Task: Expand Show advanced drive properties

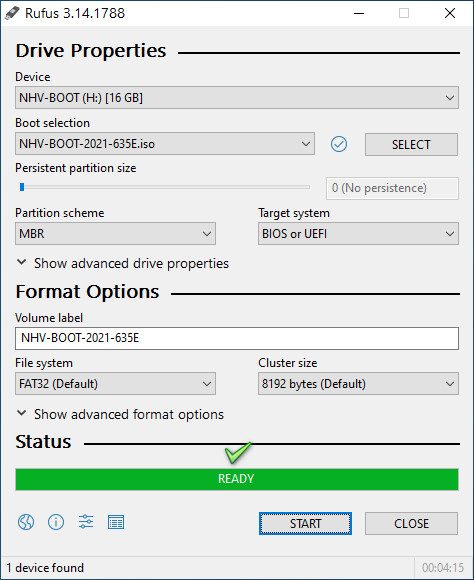Action: click(x=122, y=263)
